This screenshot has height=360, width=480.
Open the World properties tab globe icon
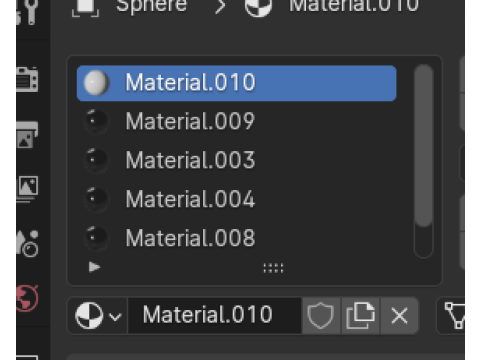coord(27,298)
